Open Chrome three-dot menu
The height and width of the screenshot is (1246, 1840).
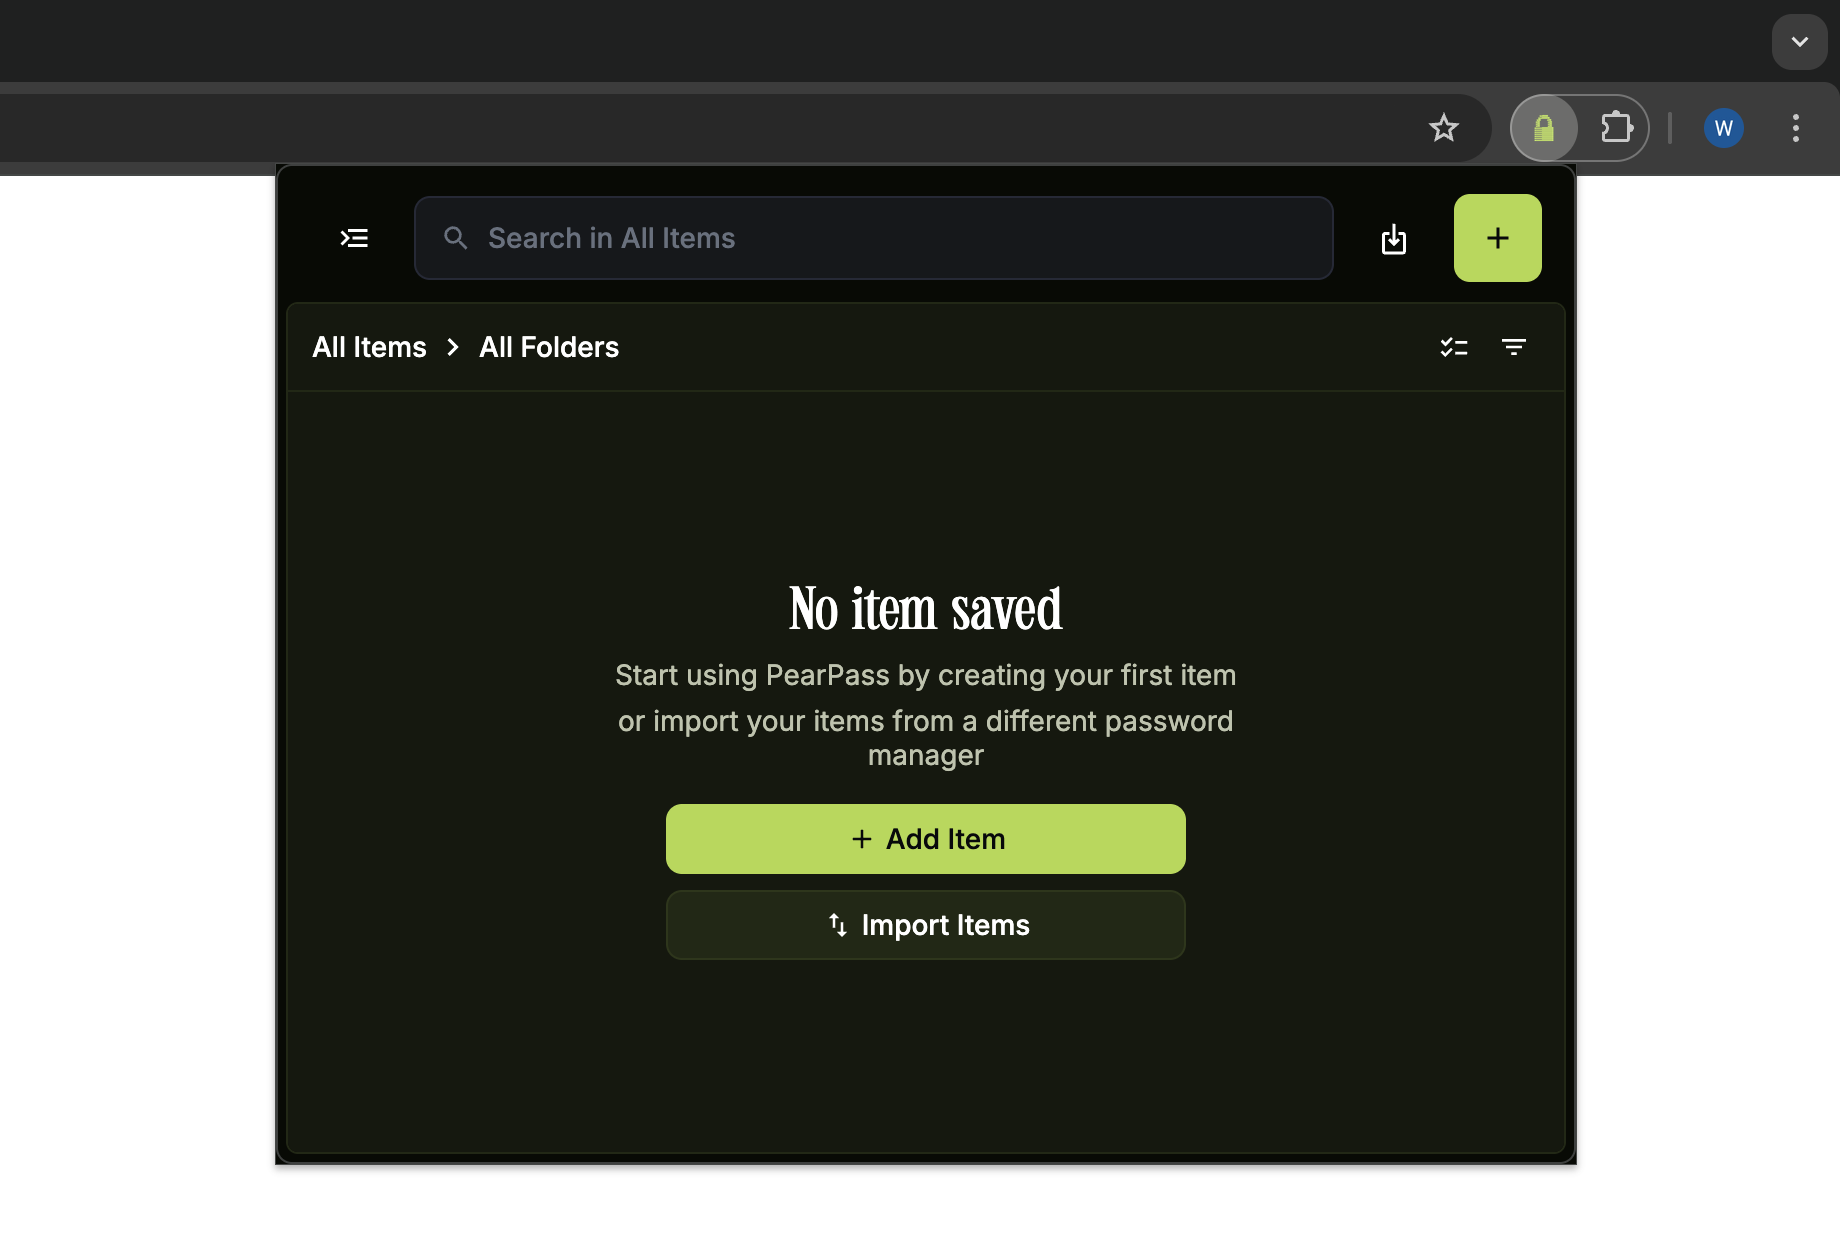[1795, 128]
